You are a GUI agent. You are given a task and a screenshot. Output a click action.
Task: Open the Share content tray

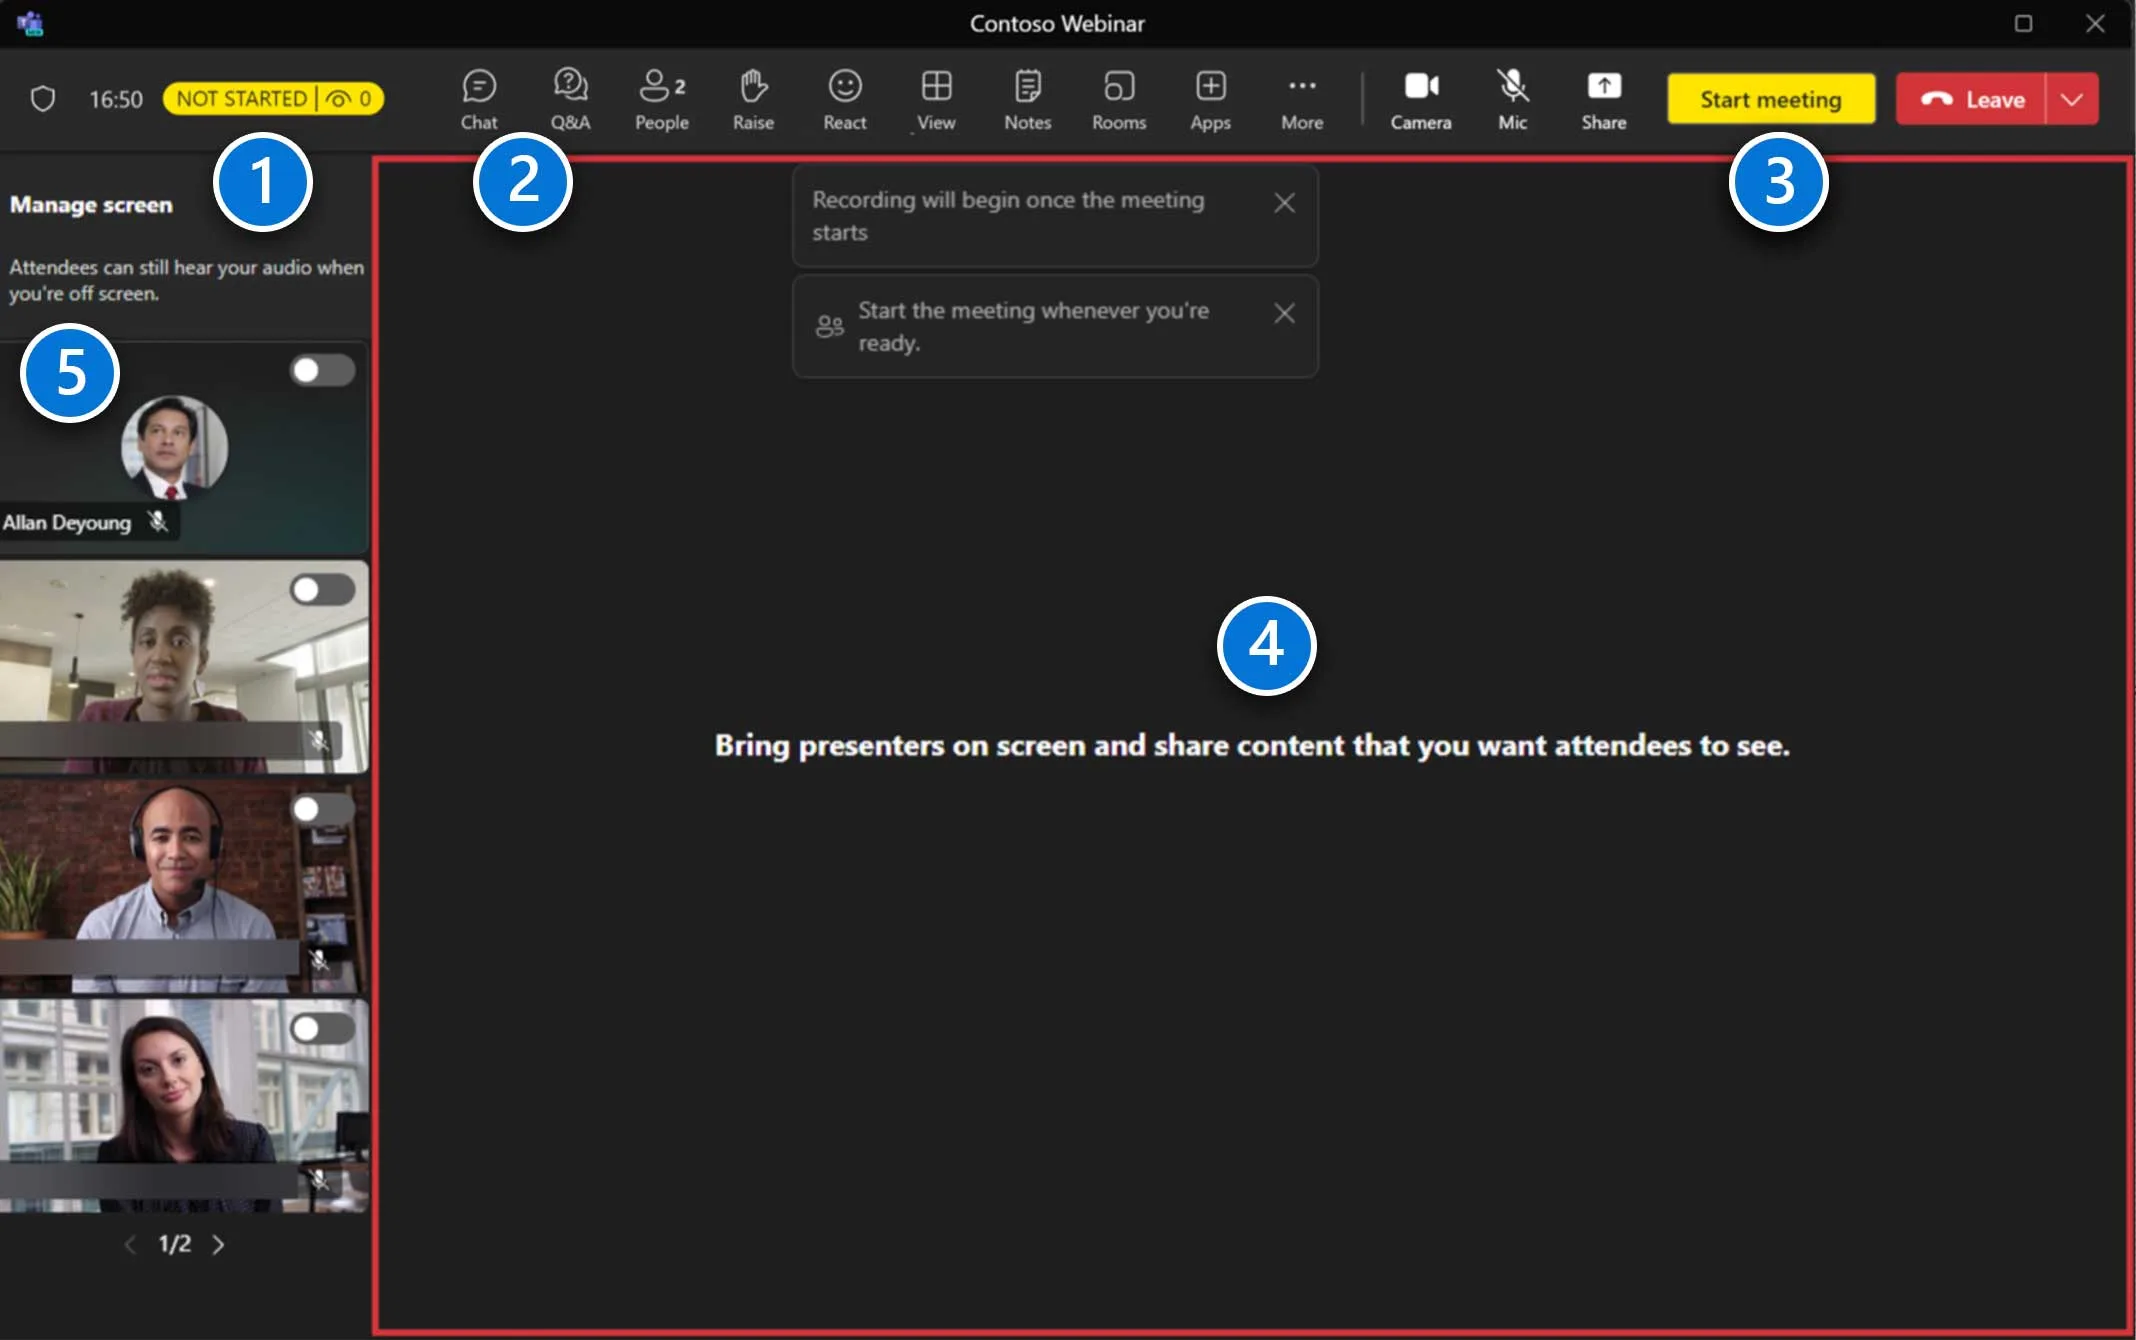(x=1604, y=100)
